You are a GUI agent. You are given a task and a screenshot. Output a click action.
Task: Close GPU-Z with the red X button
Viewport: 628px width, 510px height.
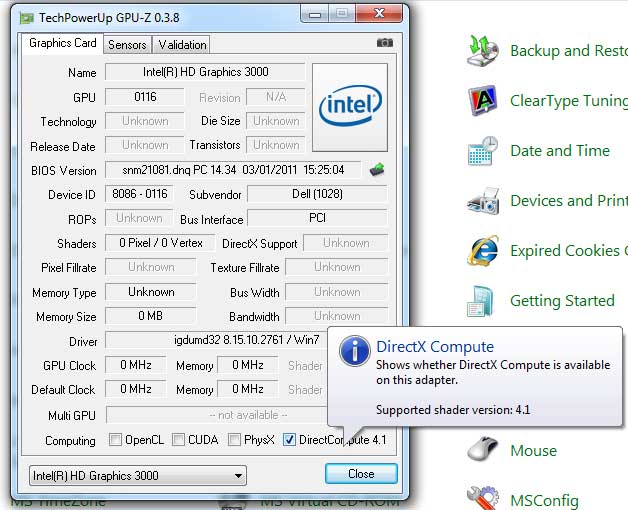(x=379, y=14)
